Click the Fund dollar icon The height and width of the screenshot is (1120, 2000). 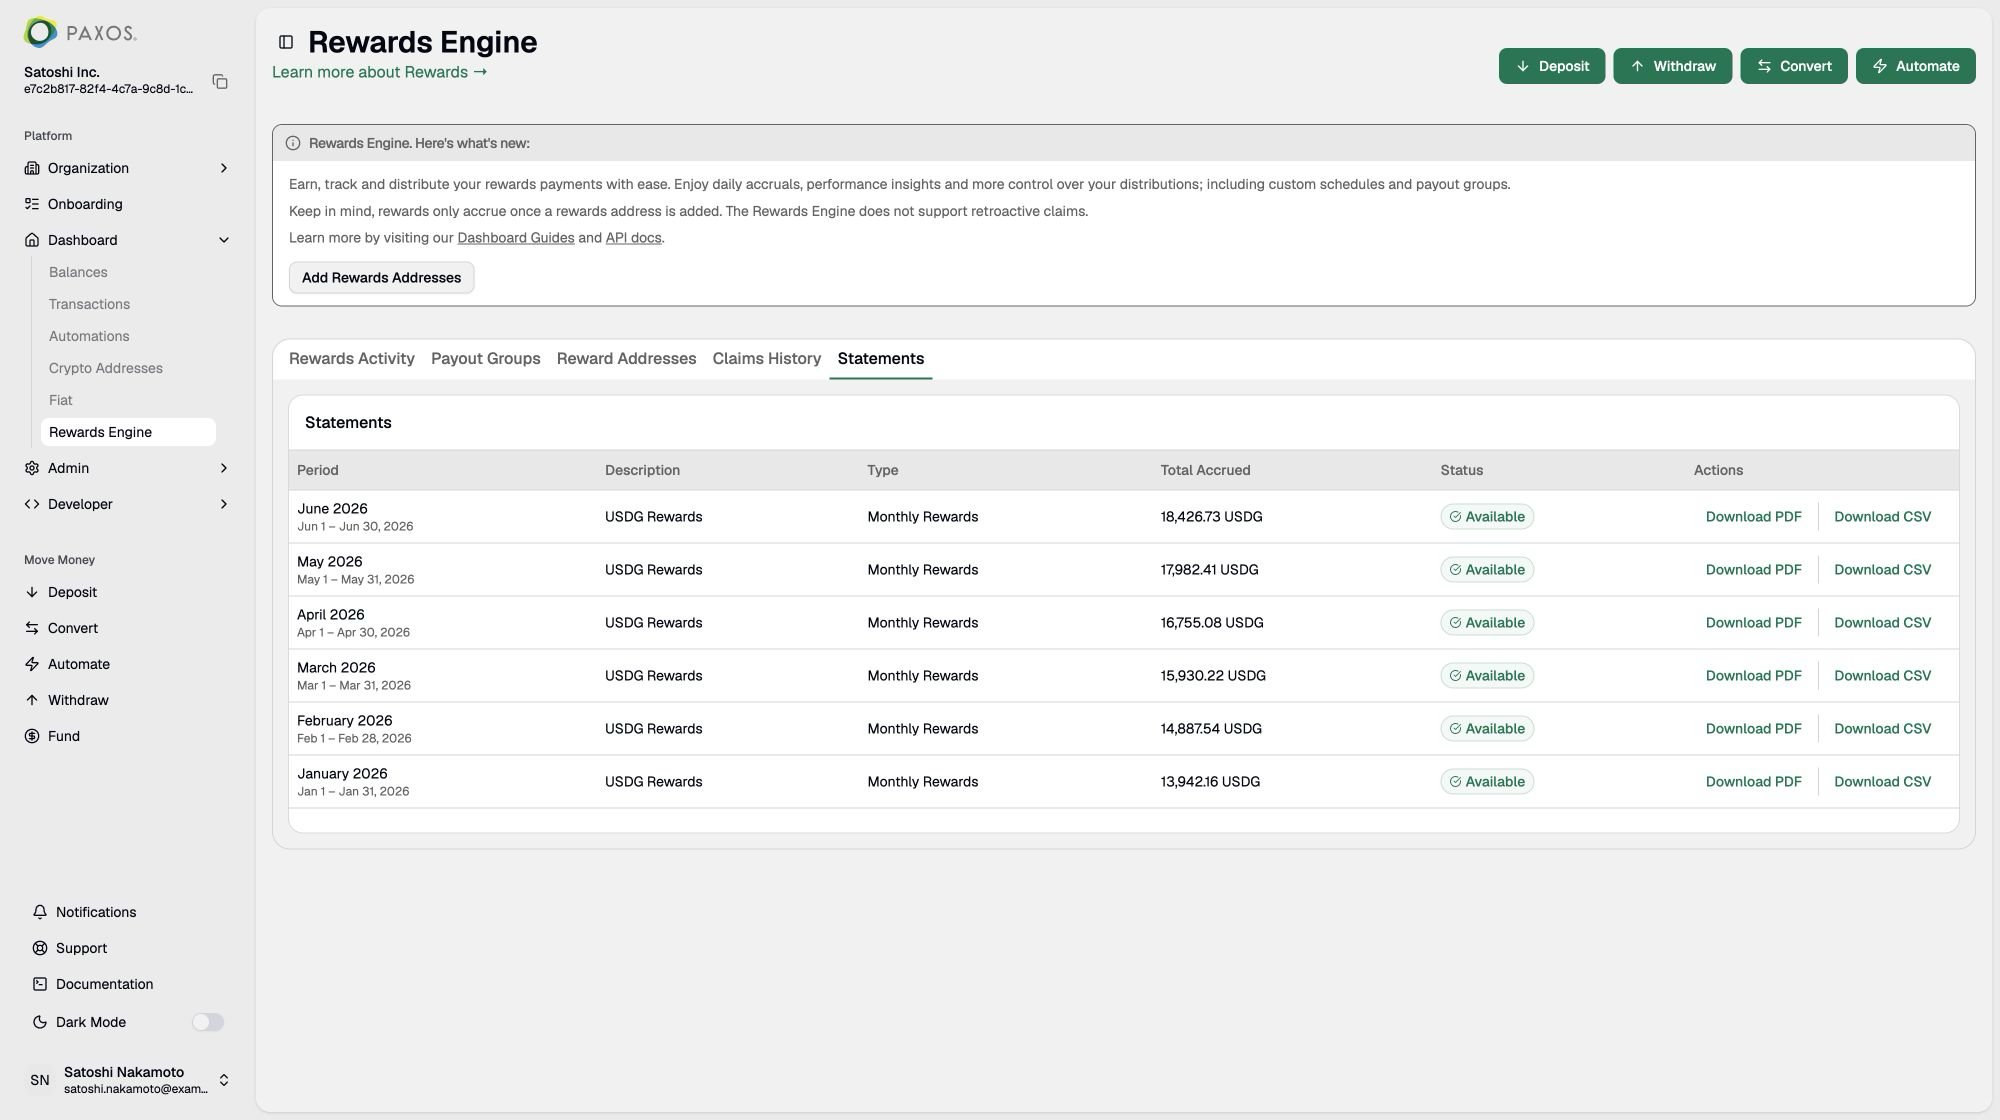pyautogui.click(x=32, y=736)
